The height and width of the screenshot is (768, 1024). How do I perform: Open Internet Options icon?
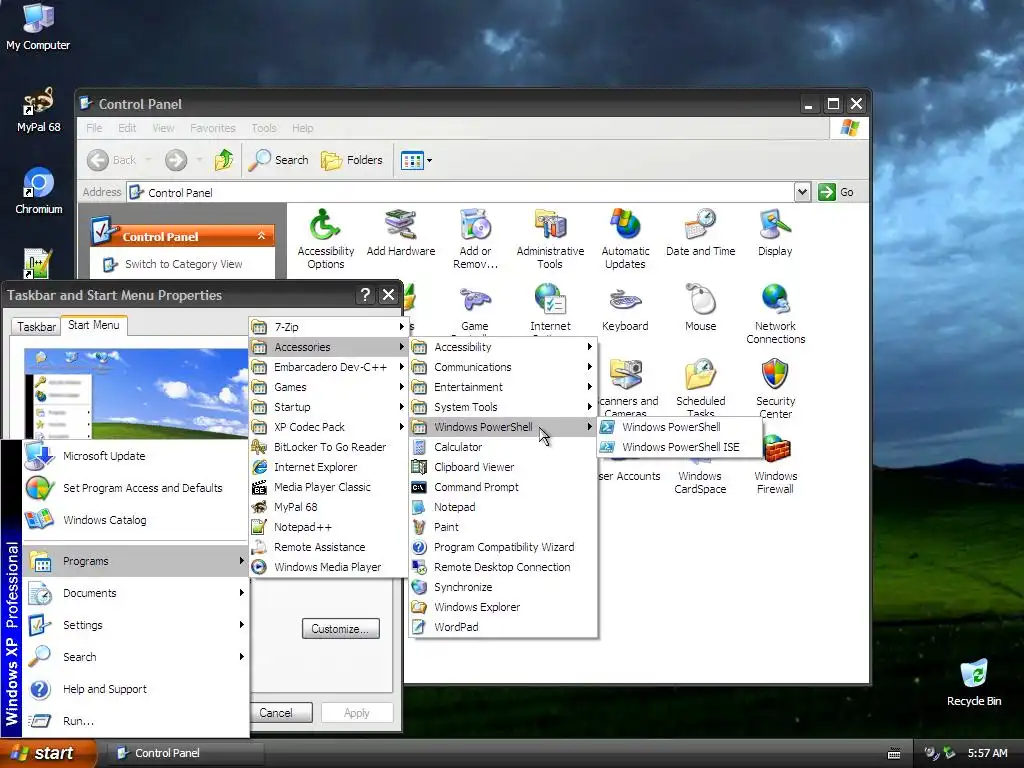(550, 307)
